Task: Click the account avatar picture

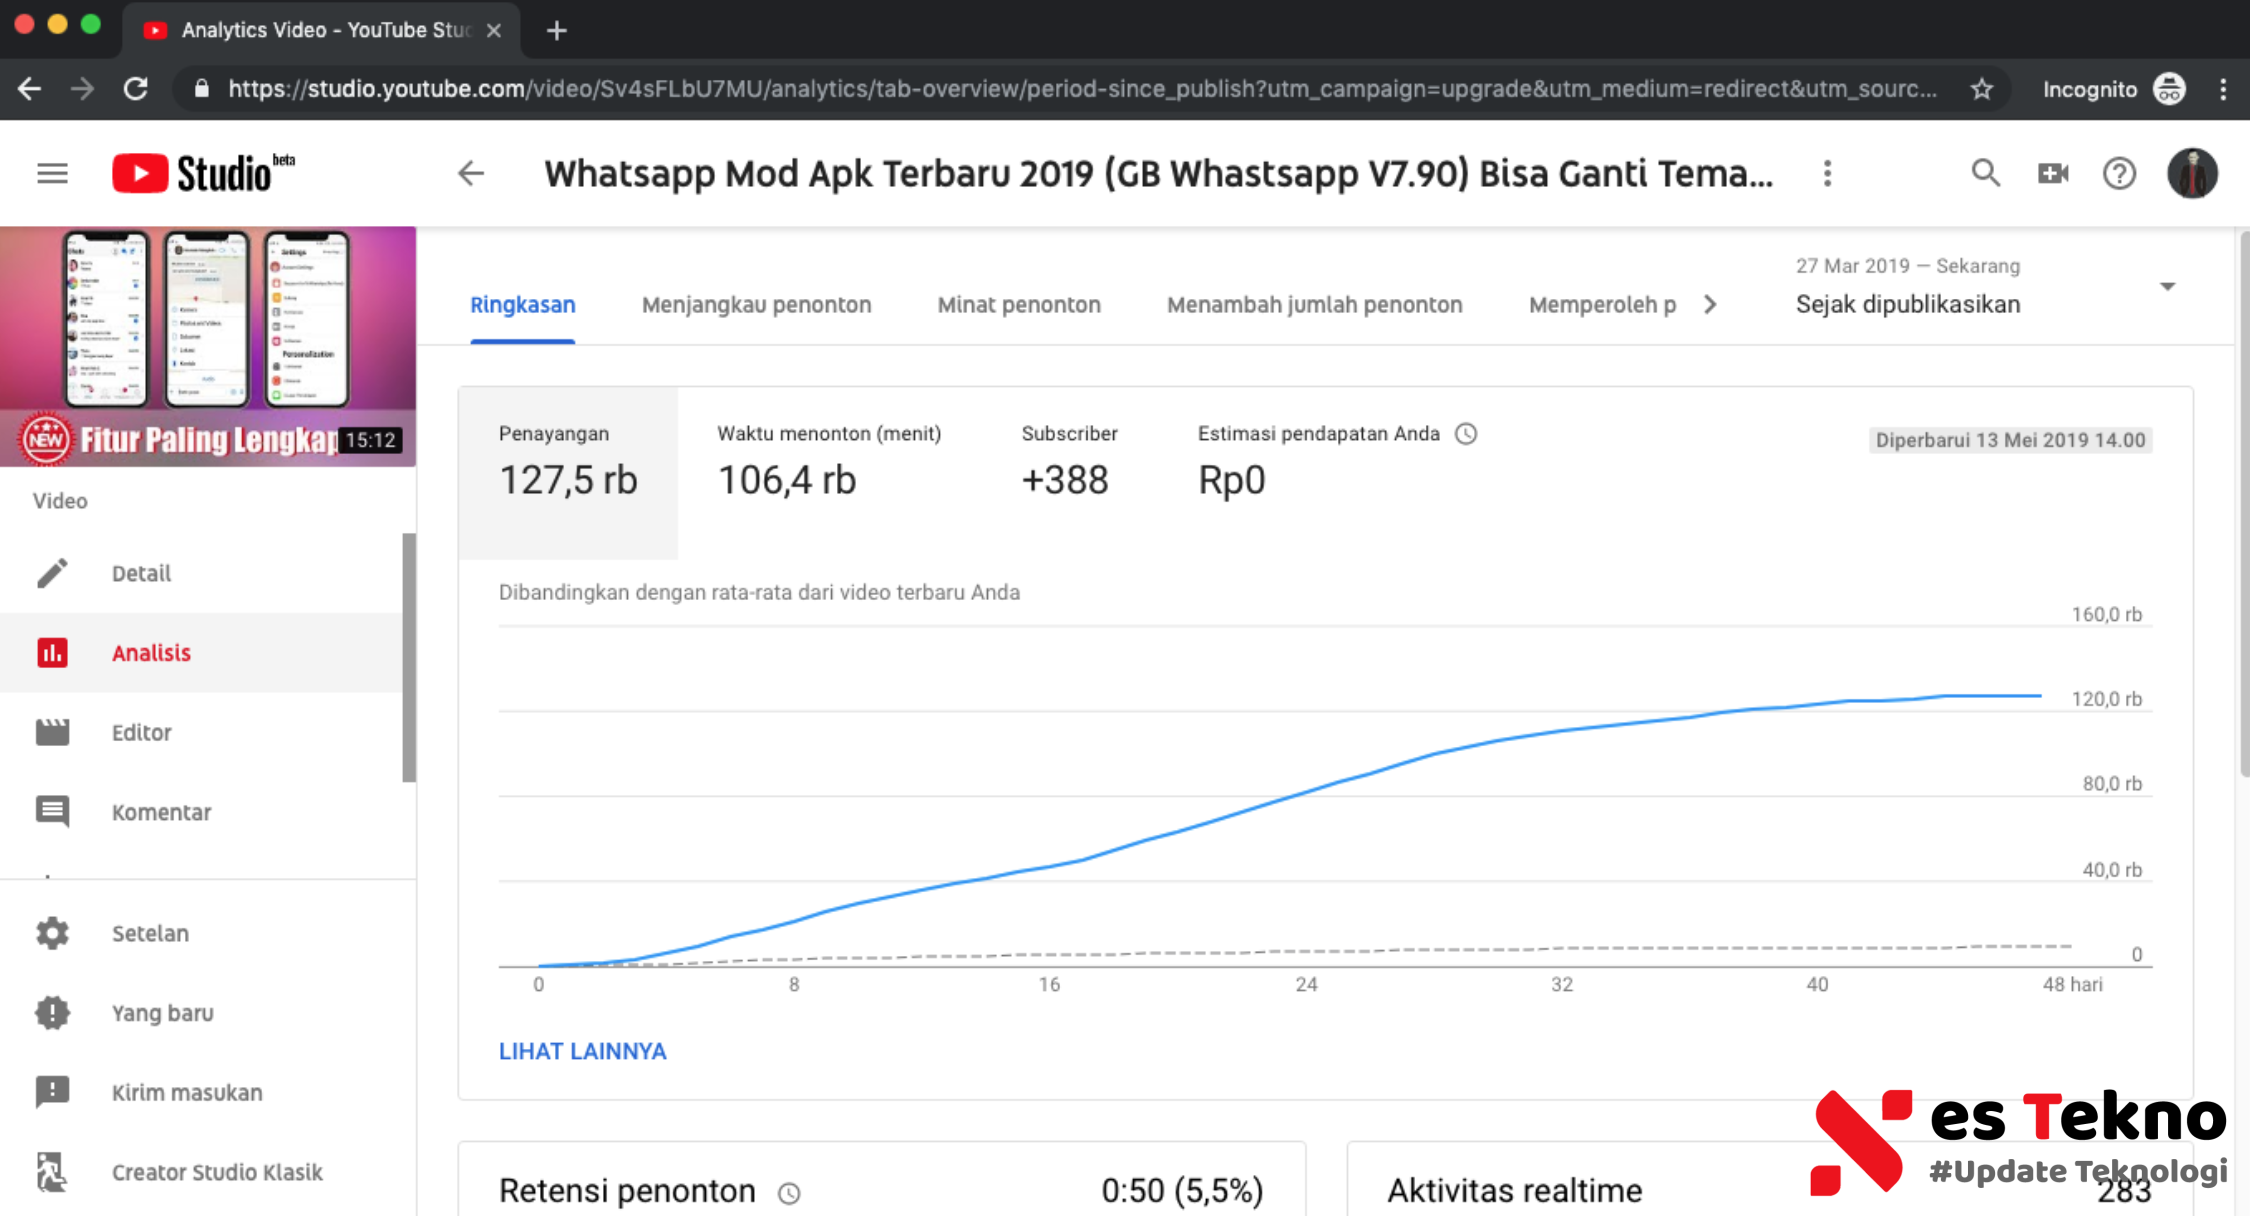Action: 2192,174
